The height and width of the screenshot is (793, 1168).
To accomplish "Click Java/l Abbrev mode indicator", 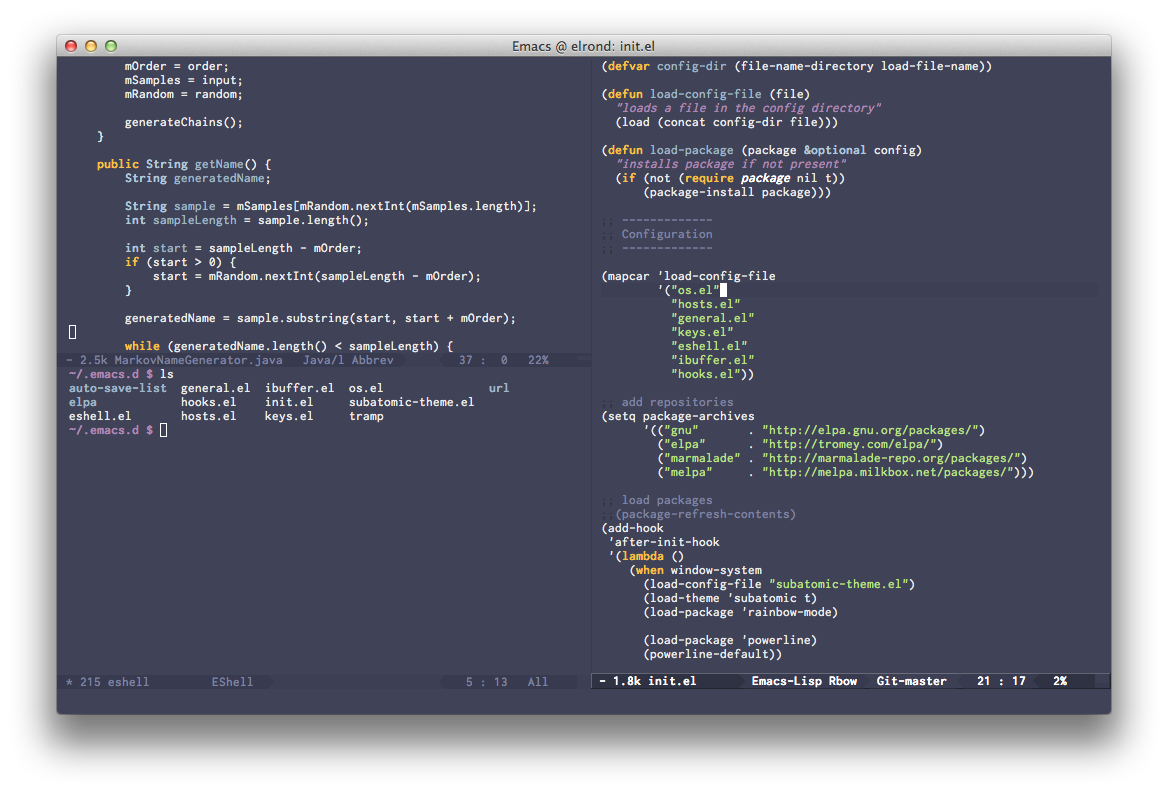I will [348, 360].
